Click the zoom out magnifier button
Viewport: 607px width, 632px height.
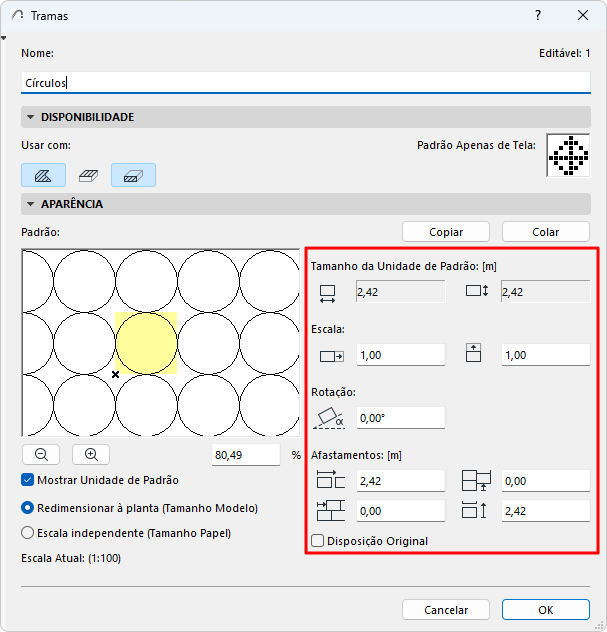coord(41,455)
